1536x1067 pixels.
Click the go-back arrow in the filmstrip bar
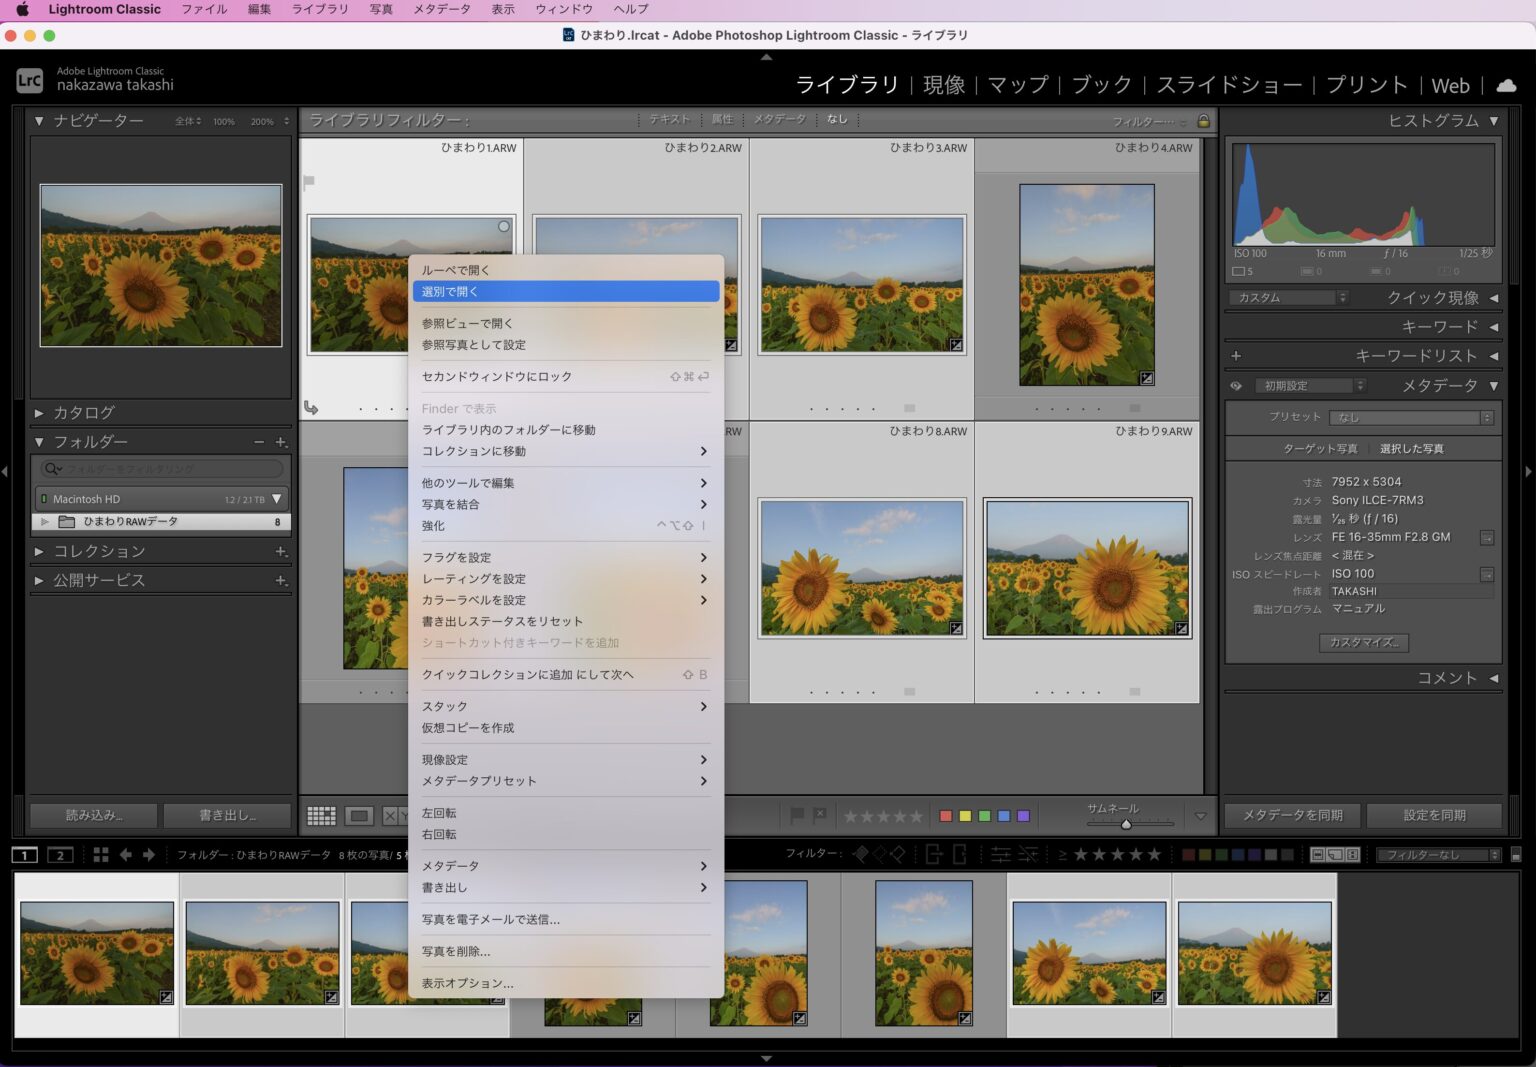[126, 855]
